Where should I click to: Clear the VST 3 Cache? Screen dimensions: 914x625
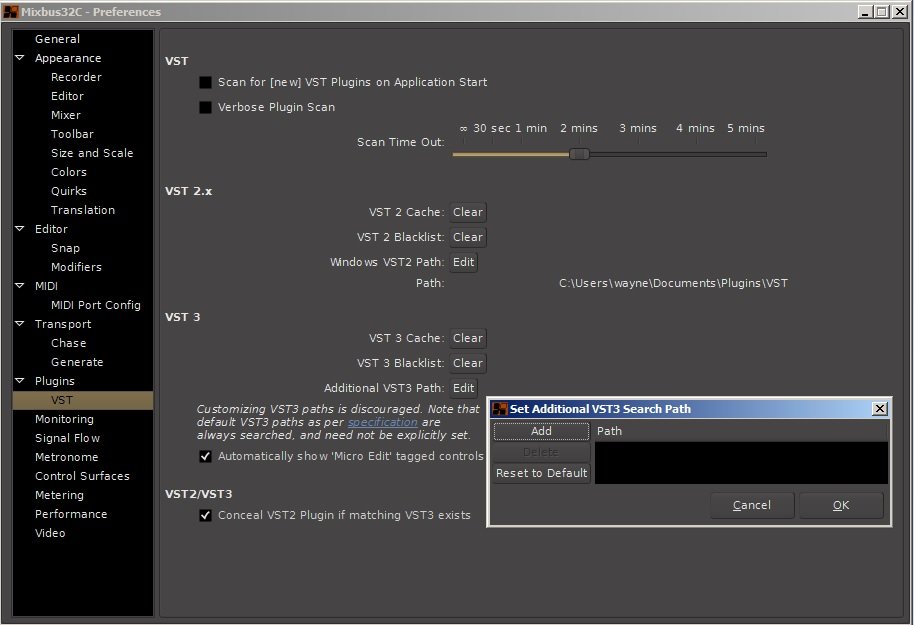[468, 338]
